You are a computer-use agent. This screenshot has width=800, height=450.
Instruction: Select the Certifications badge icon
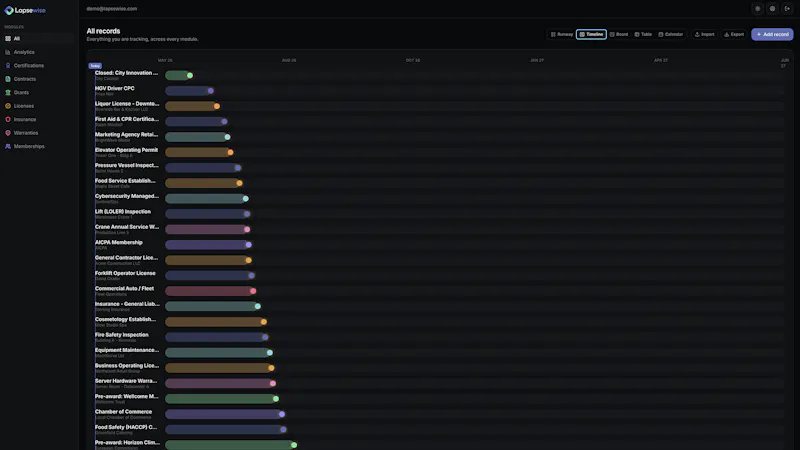[x=8, y=65]
